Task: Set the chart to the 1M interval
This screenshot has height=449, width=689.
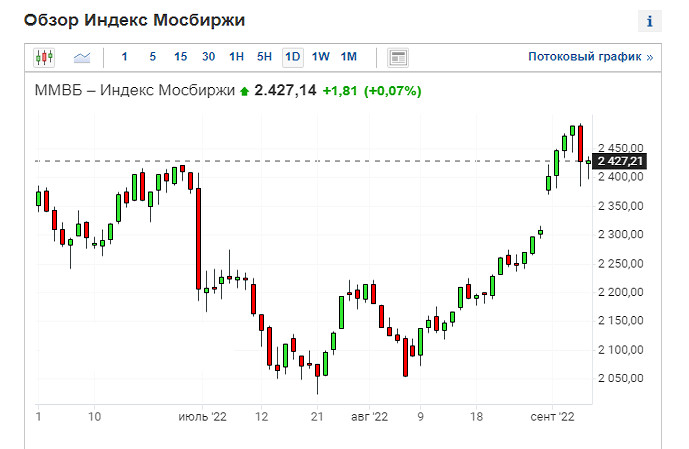Action: tap(348, 57)
